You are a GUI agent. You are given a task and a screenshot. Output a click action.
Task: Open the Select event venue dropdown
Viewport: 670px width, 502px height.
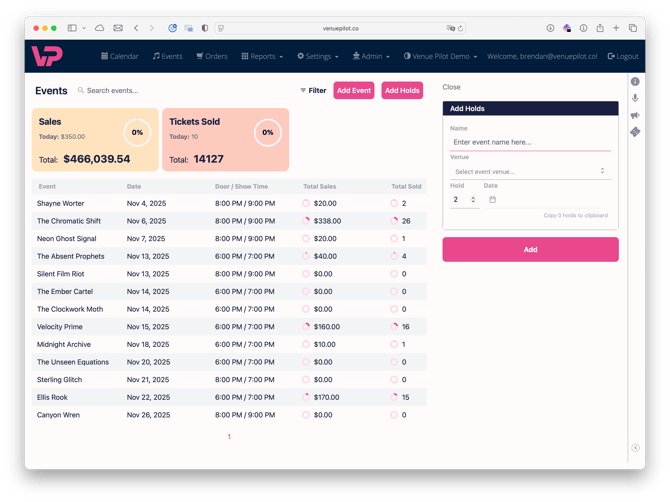pos(530,171)
